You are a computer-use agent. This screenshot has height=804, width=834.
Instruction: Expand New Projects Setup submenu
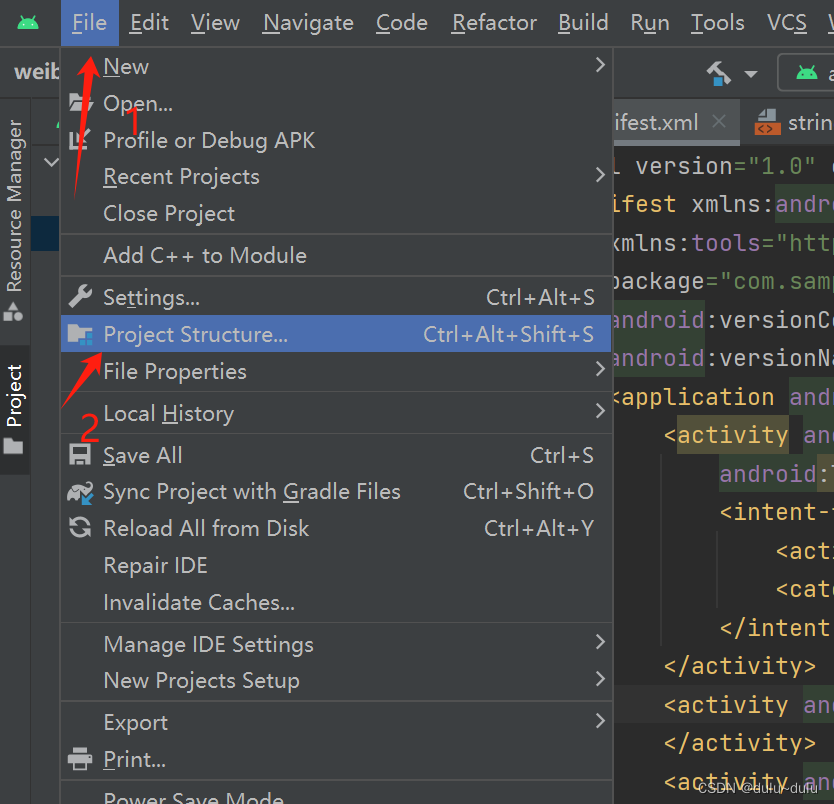336,681
